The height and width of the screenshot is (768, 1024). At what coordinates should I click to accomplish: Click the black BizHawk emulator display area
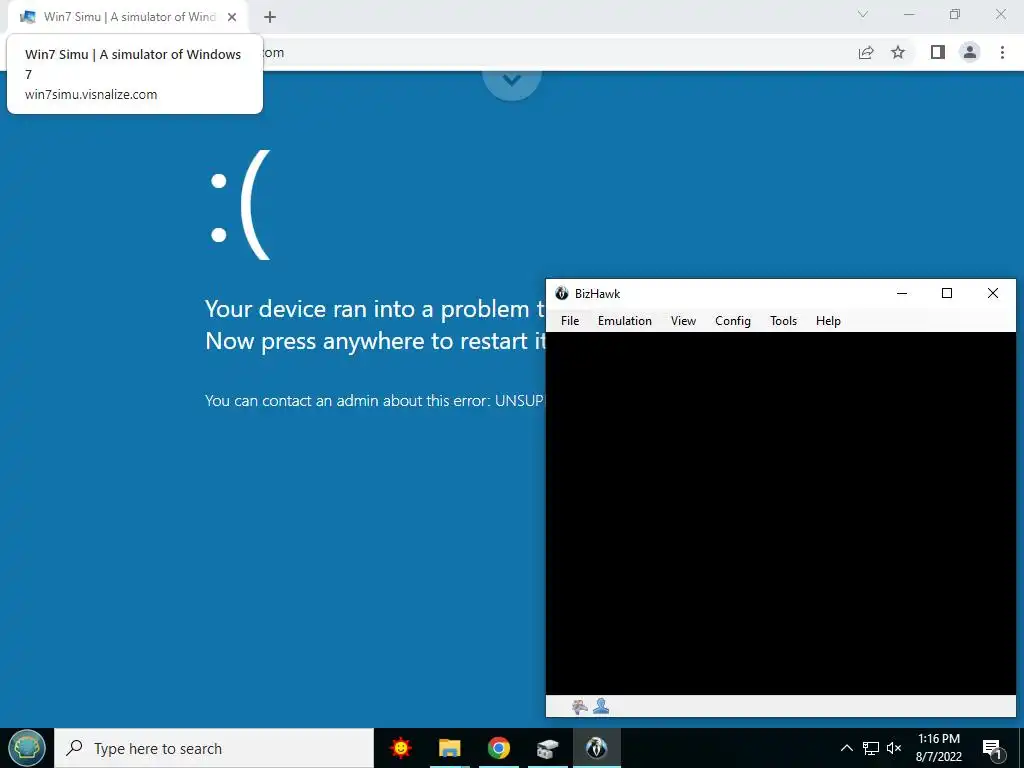click(780, 513)
